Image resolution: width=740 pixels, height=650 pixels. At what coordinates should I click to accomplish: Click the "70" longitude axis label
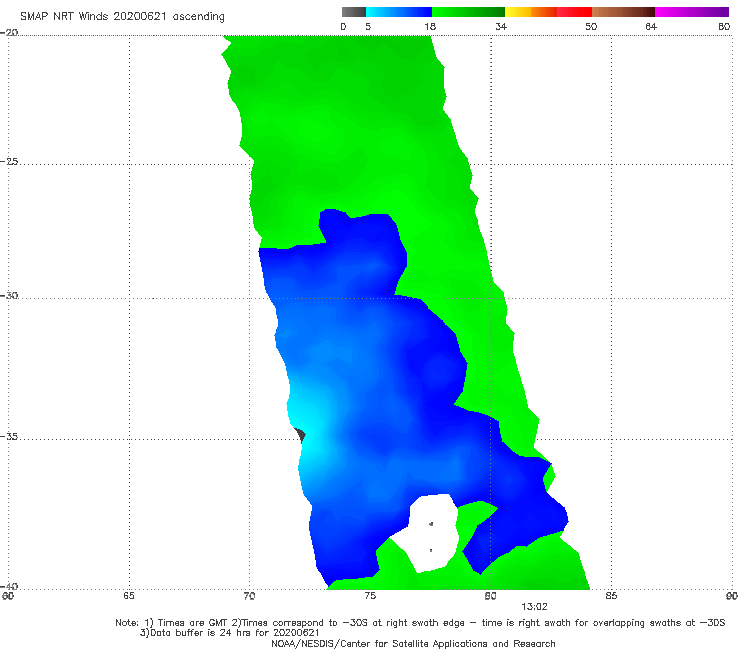[x=249, y=596]
